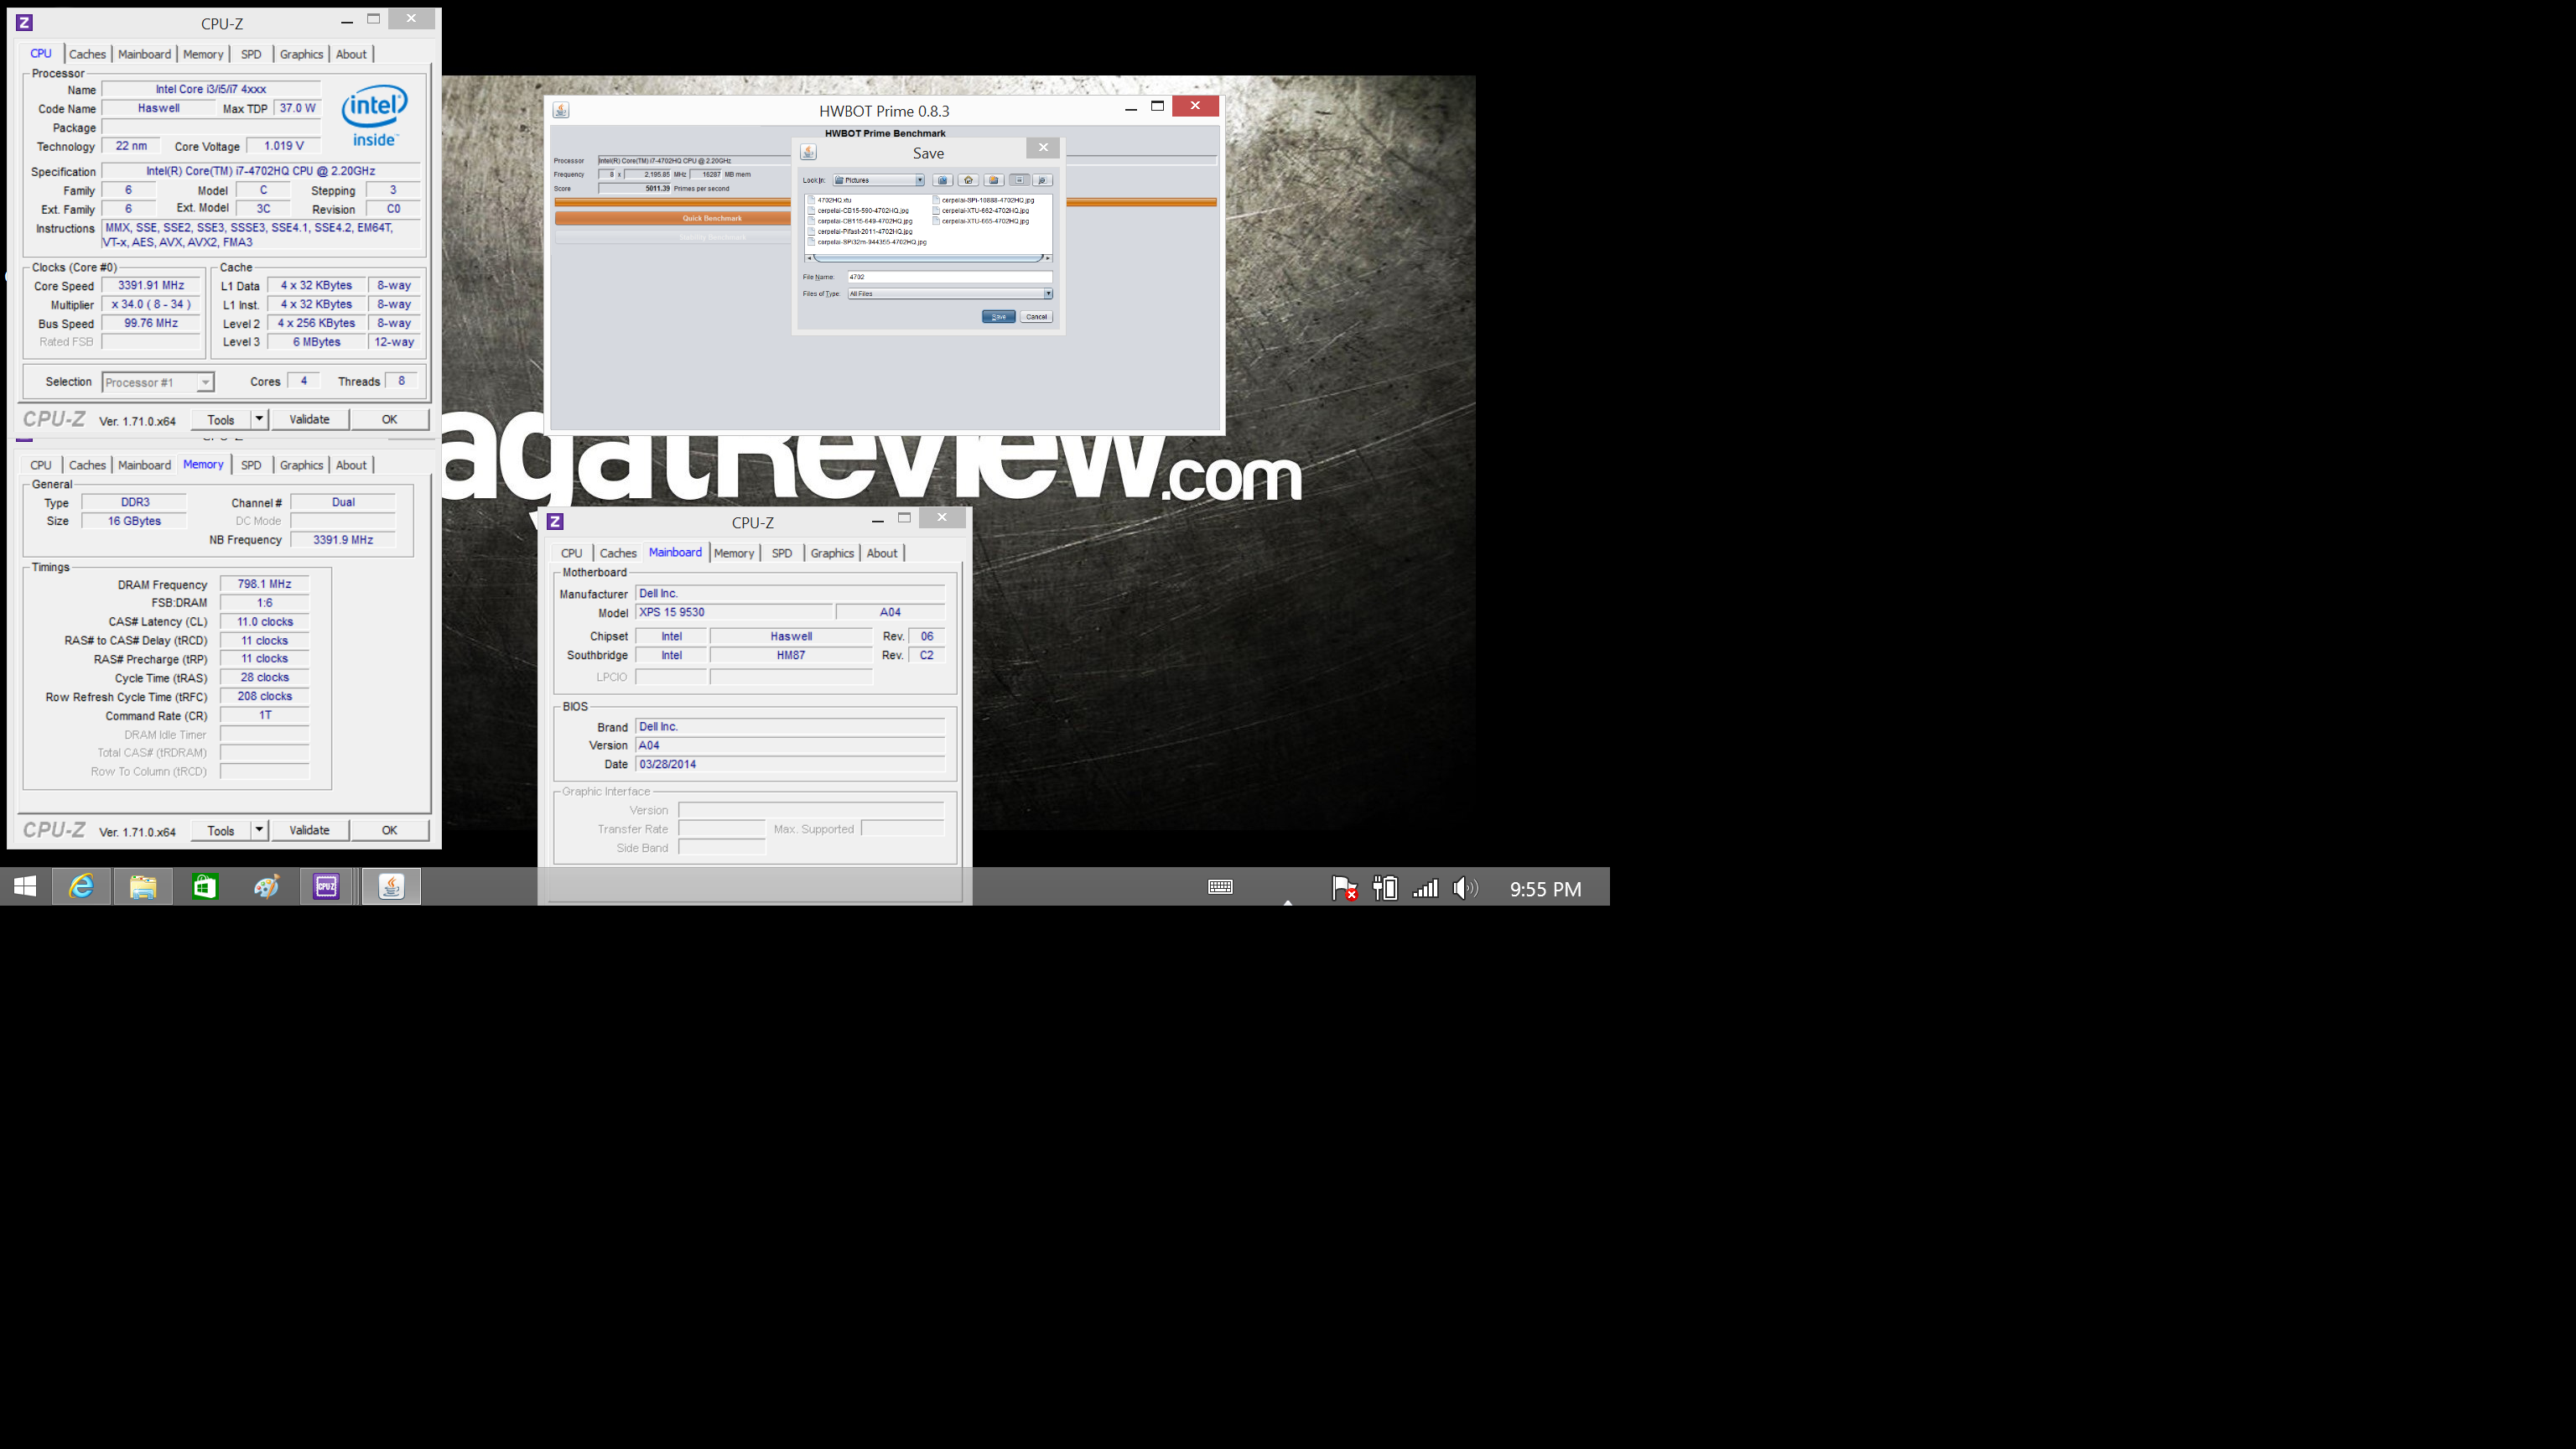The width and height of the screenshot is (2576, 1449).
Task: Switch Save dialog to List view
Action: pos(1019,180)
